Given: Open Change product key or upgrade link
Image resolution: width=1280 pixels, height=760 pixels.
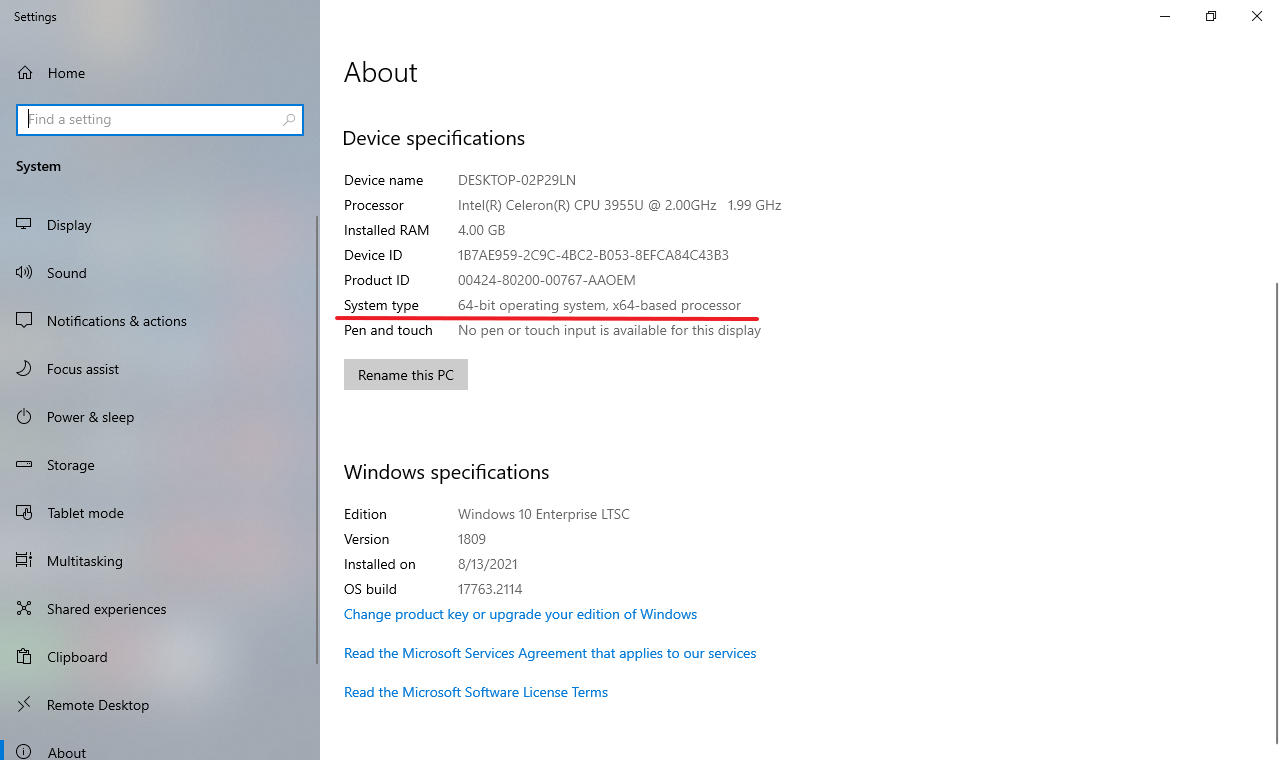Looking at the screenshot, I should coord(520,614).
